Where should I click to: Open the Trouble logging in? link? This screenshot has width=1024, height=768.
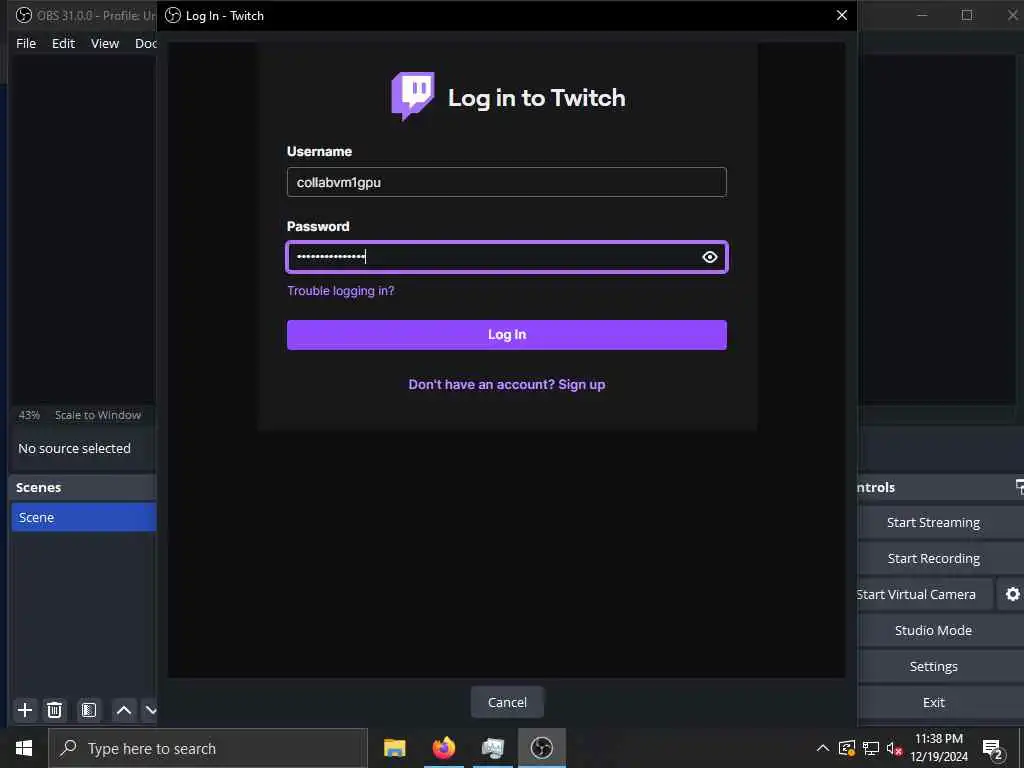pyautogui.click(x=341, y=291)
